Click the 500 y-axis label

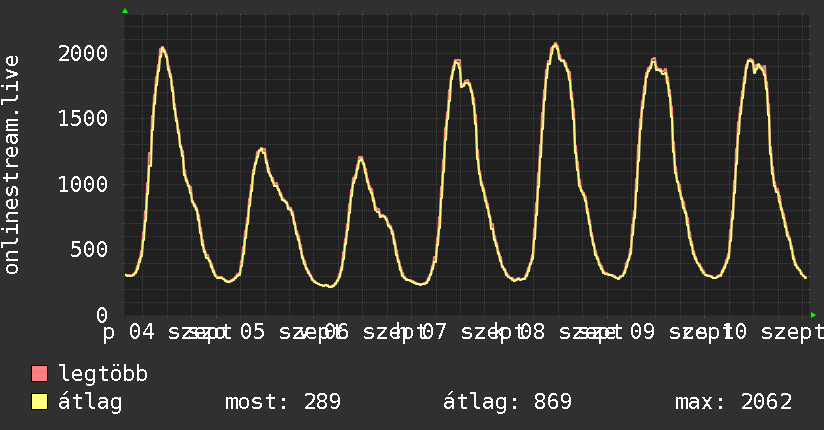pyautogui.click(x=89, y=250)
